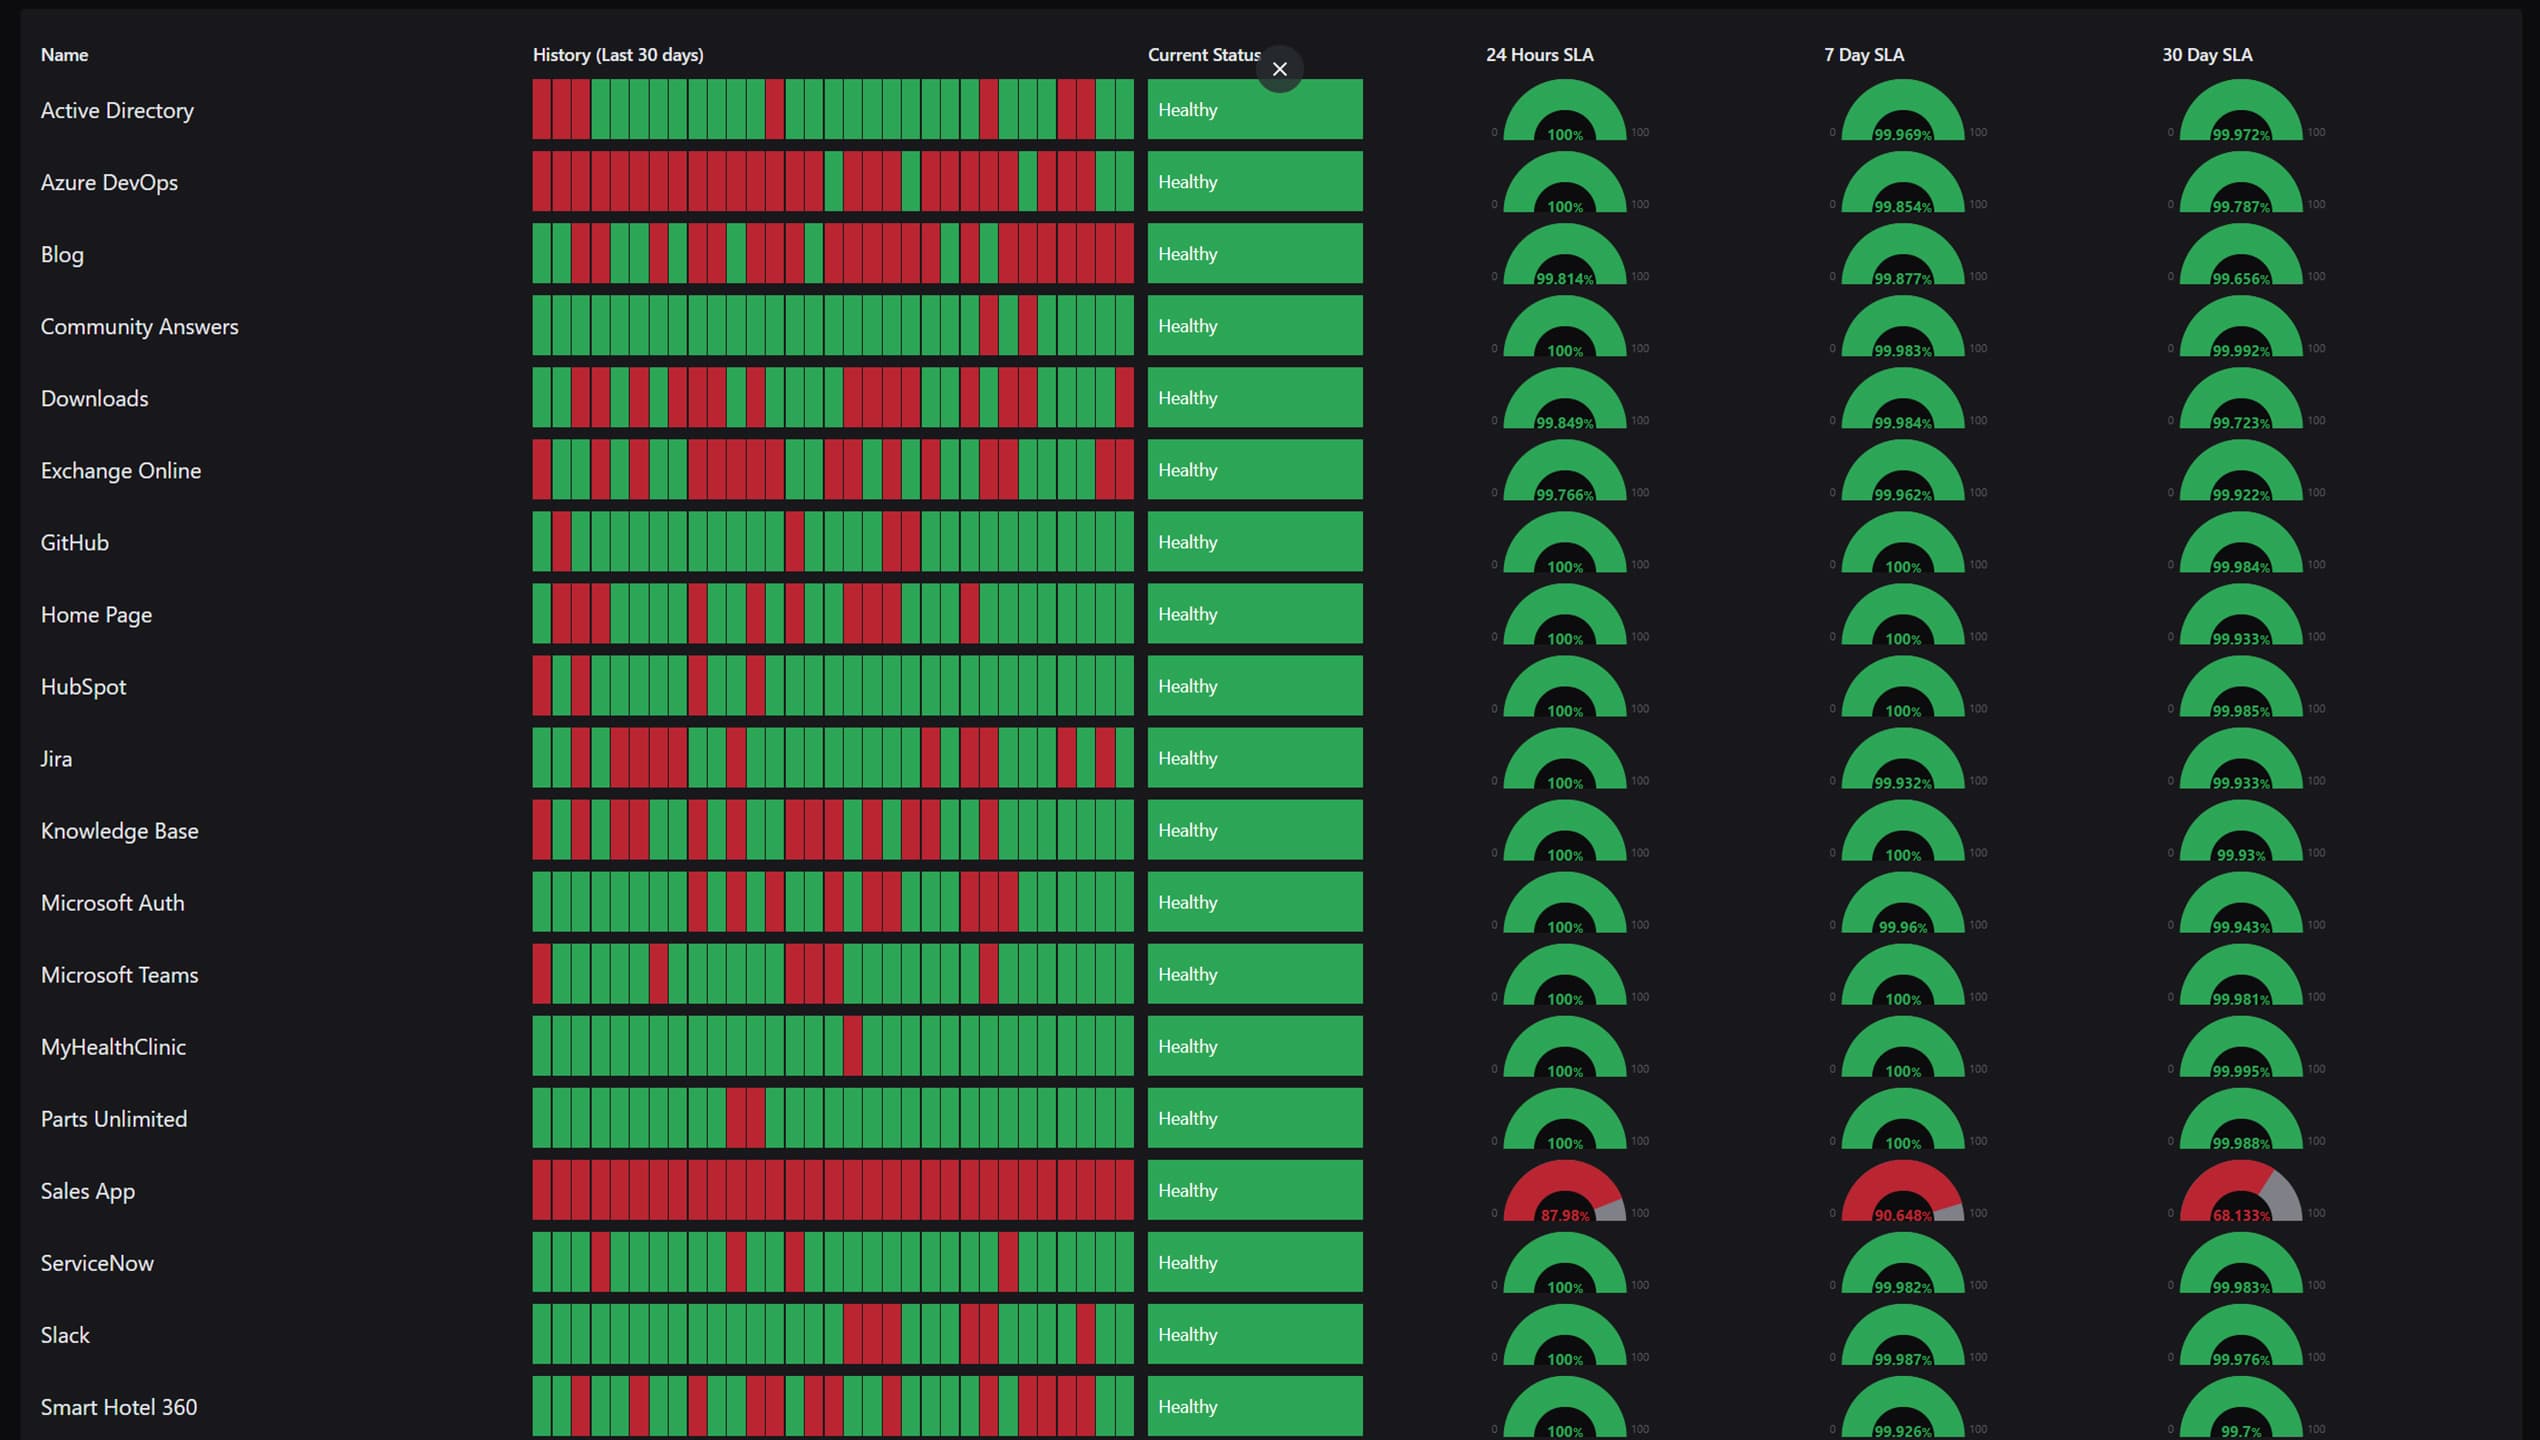The height and width of the screenshot is (1440, 2540).
Task: Click Healthy status for GitHub
Action: pos(1254,541)
